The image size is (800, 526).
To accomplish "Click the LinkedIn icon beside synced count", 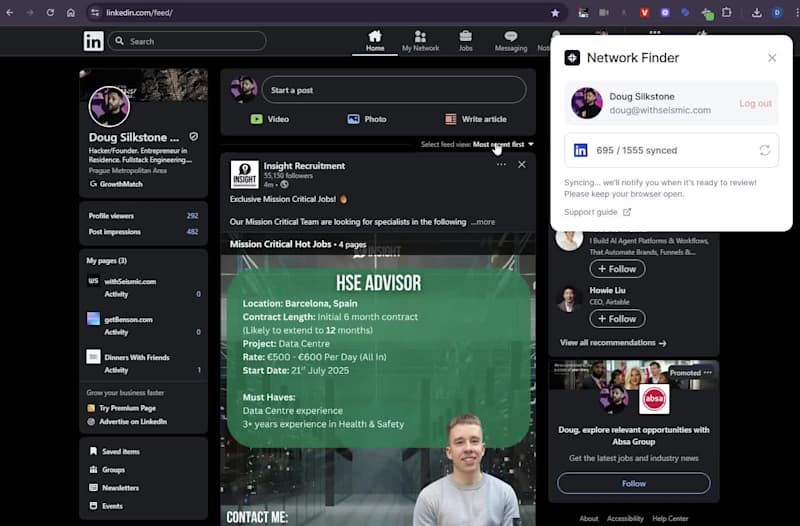I will [581, 150].
